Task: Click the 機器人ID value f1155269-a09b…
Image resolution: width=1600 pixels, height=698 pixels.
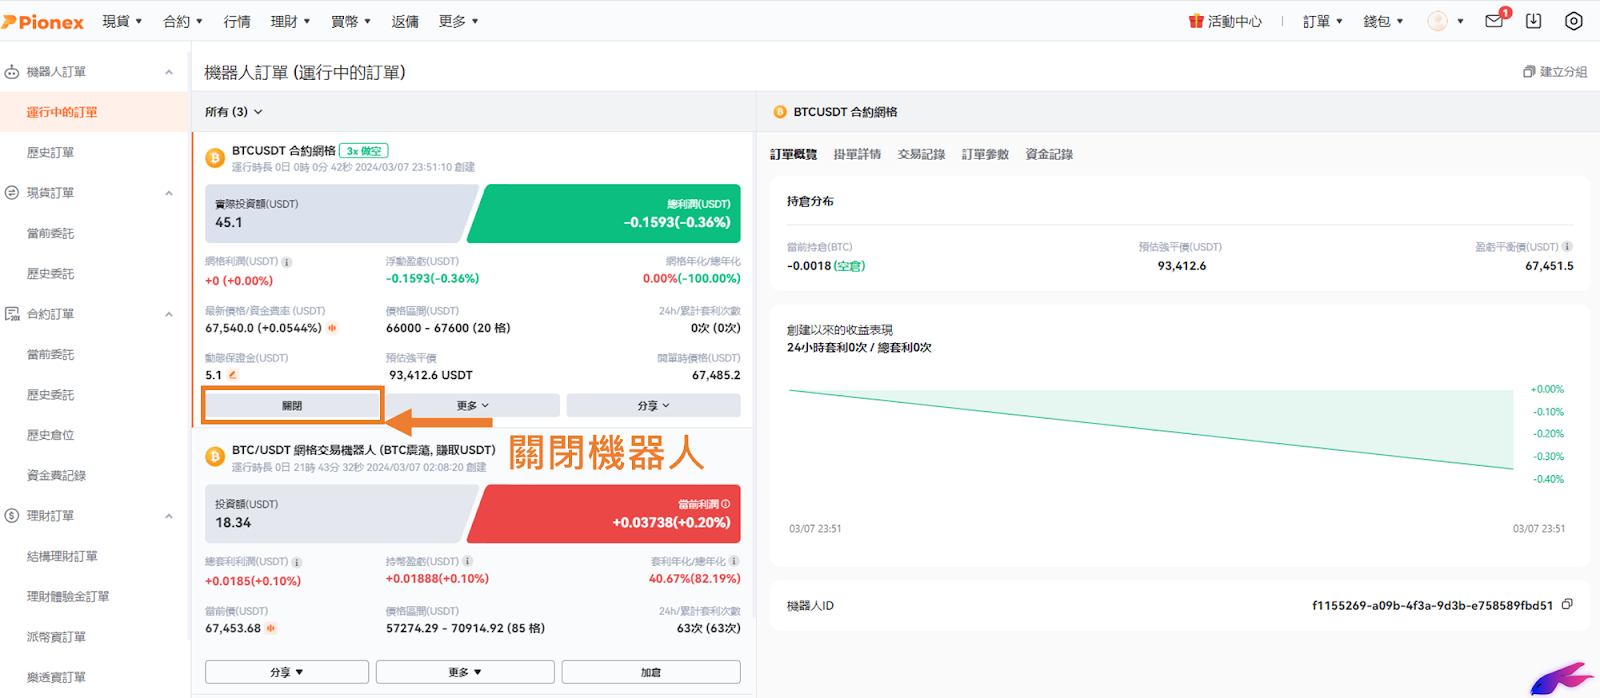Action: point(1432,605)
